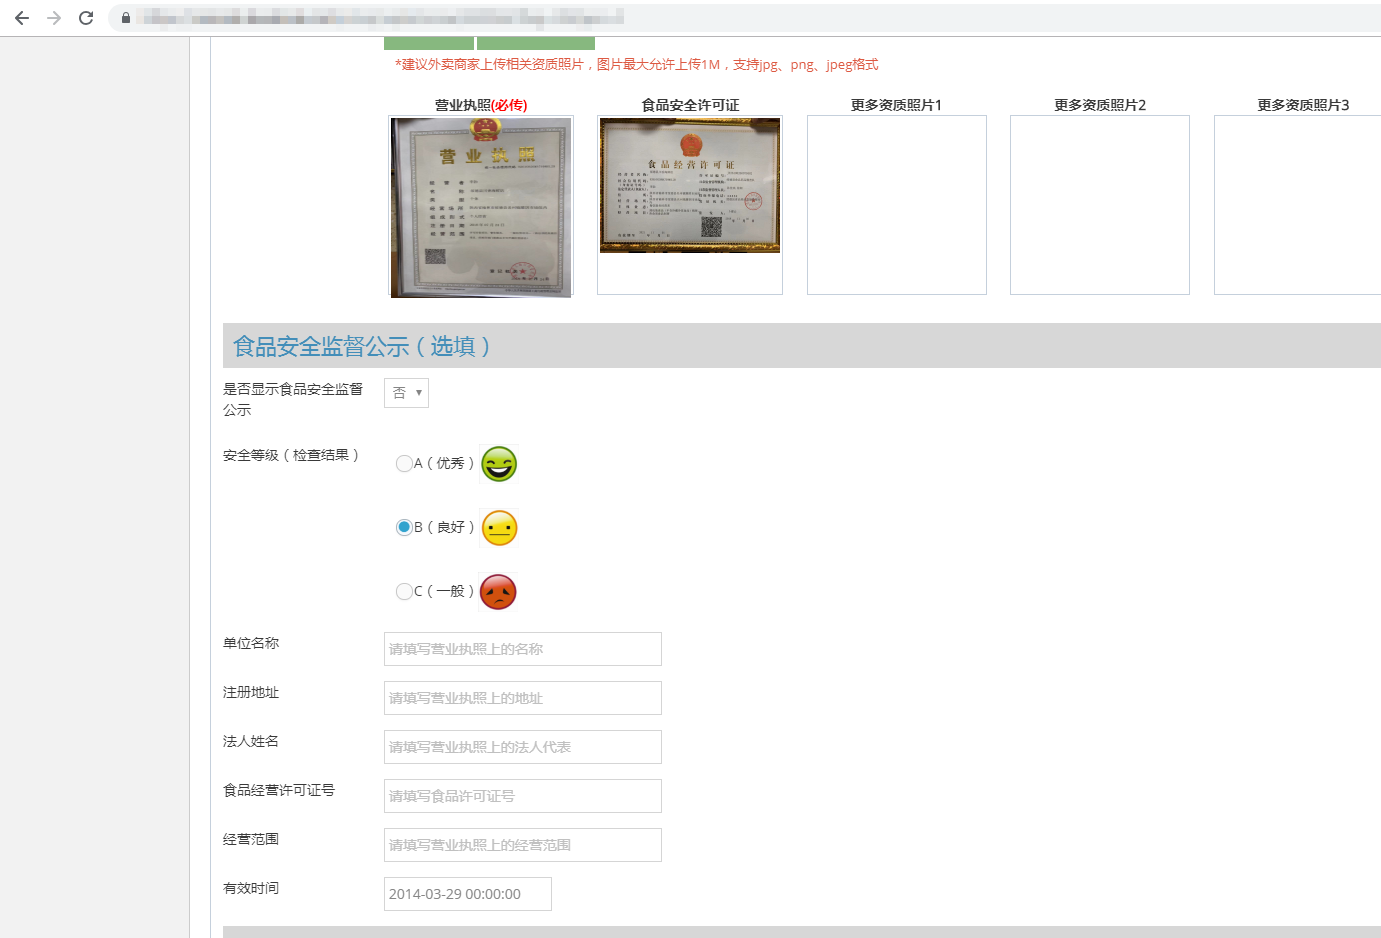Screen dimensions: 1381x938
Task: Select safety grade C (一般) radio button
Action: point(404,591)
